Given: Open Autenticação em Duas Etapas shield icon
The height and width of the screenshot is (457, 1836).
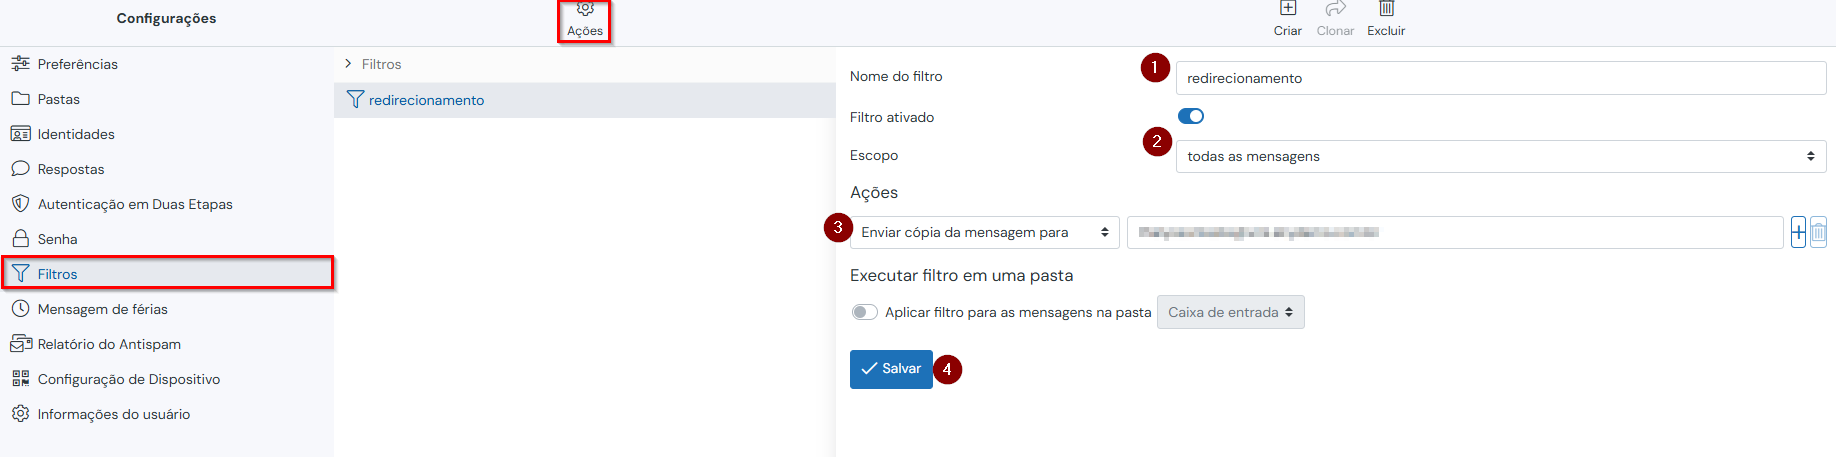Looking at the screenshot, I should coord(20,204).
